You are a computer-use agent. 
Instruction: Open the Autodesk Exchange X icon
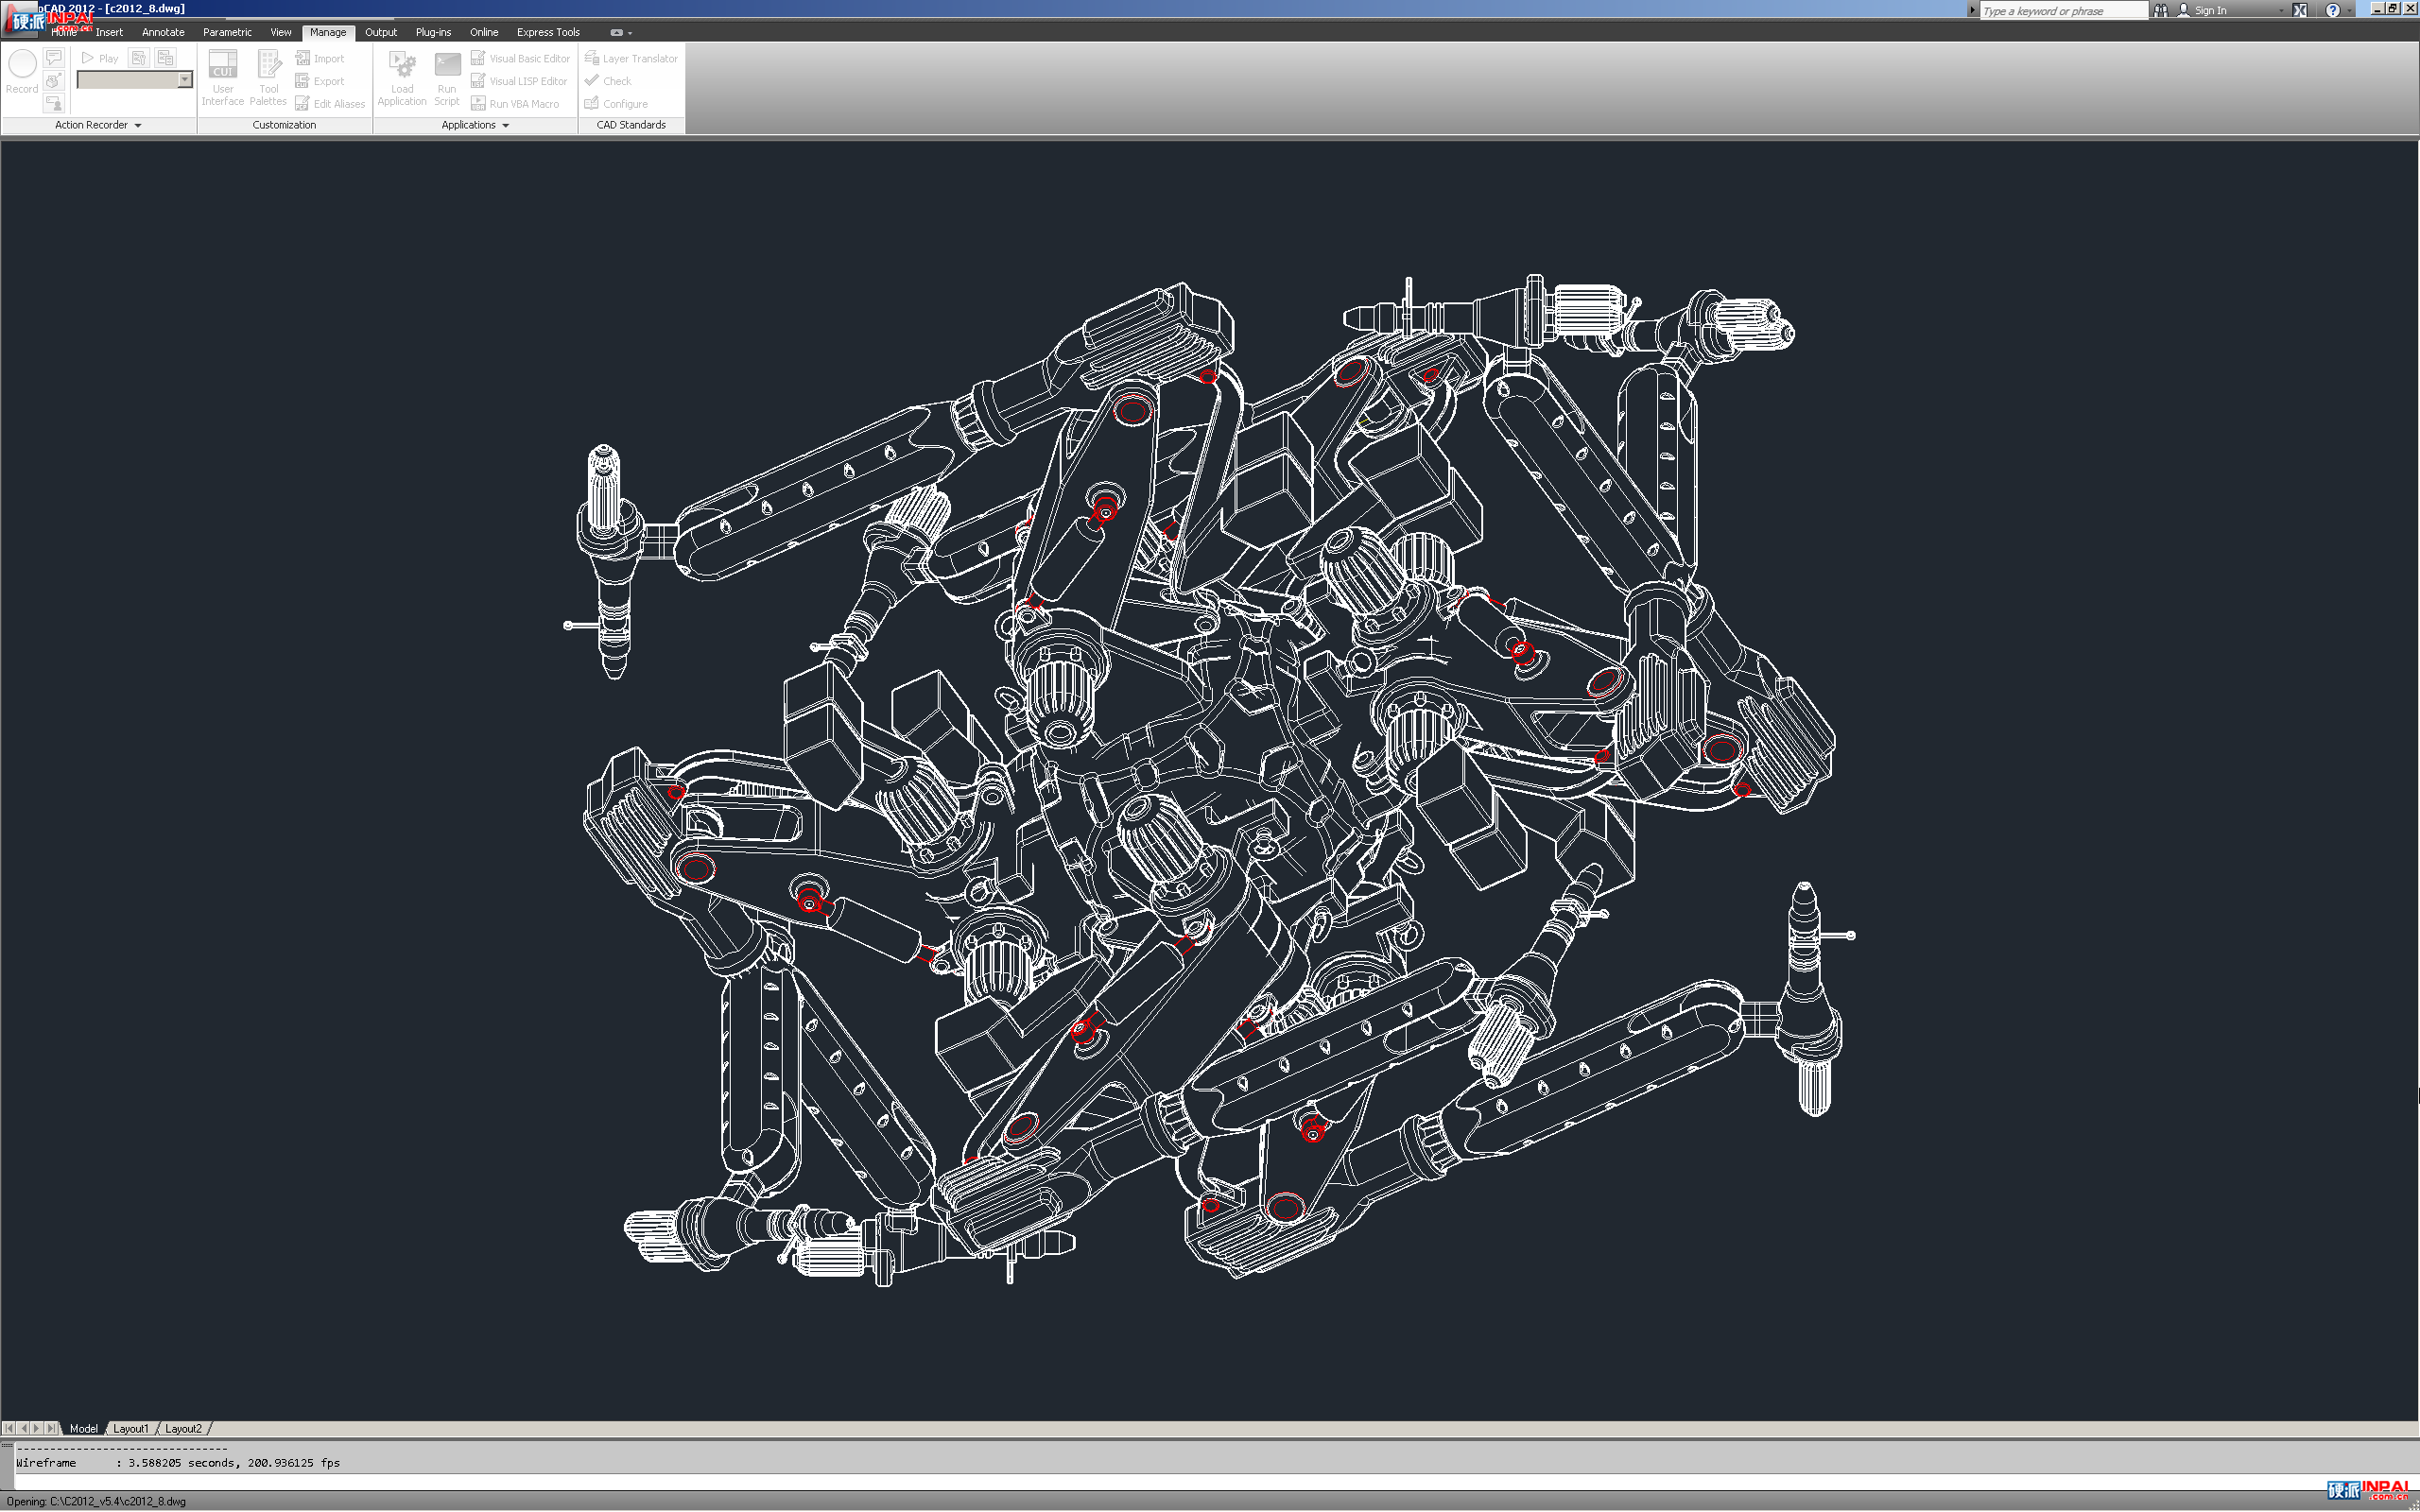[2300, 10]
